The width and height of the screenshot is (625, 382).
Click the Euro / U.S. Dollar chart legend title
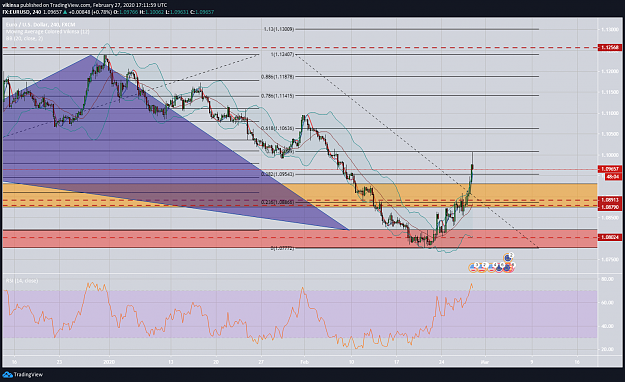point(40,25)
